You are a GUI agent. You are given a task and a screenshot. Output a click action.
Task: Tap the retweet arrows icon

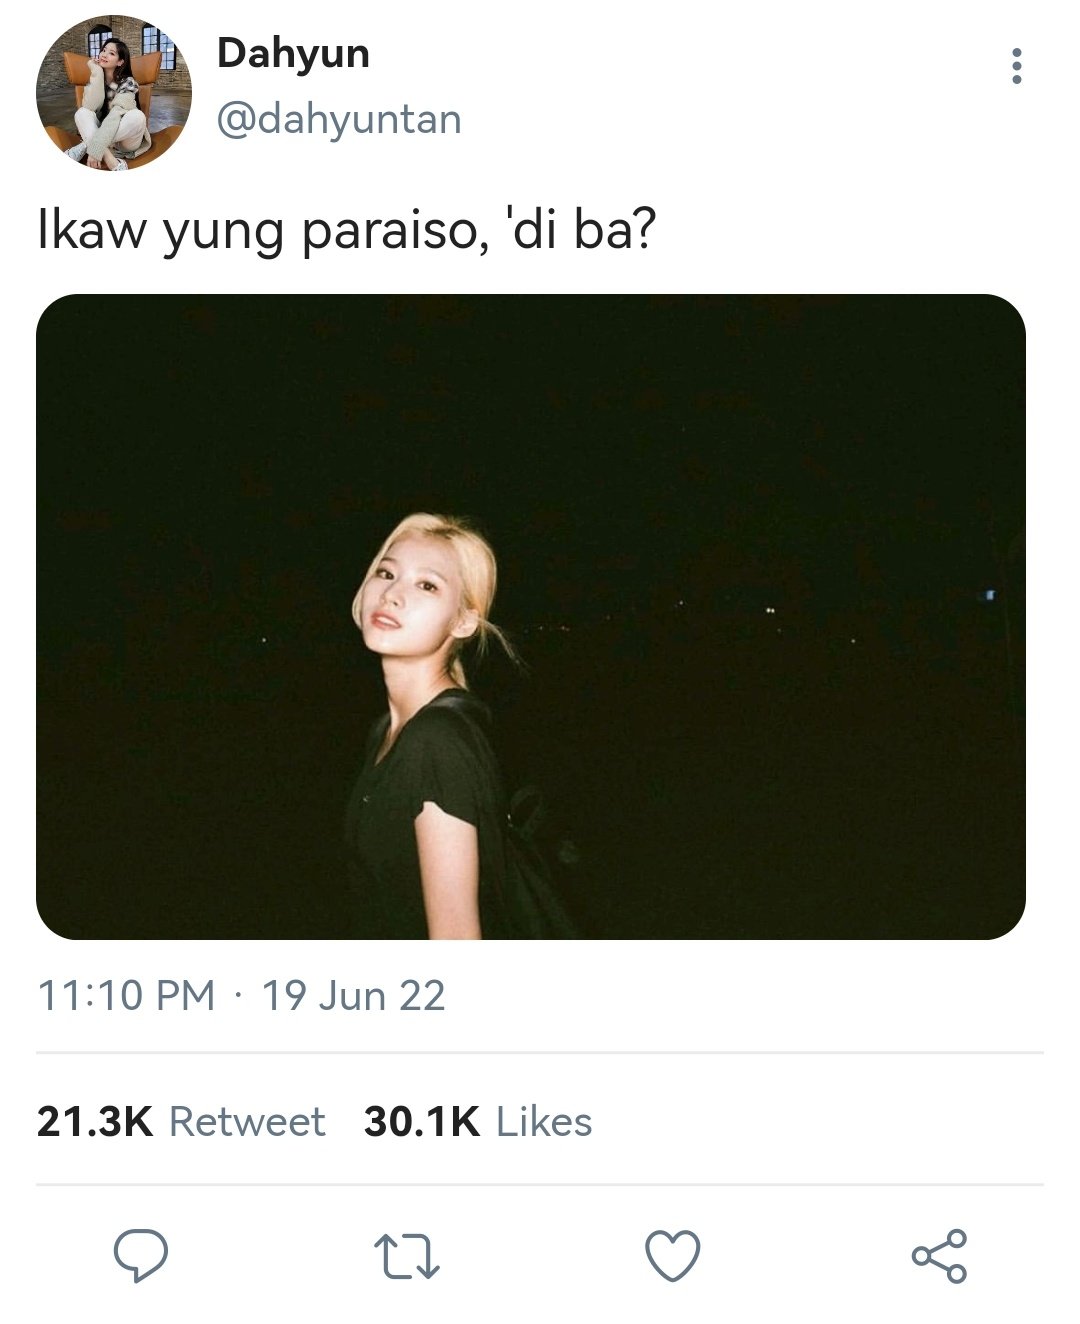pyautogui.click(x=406, y=1257)
